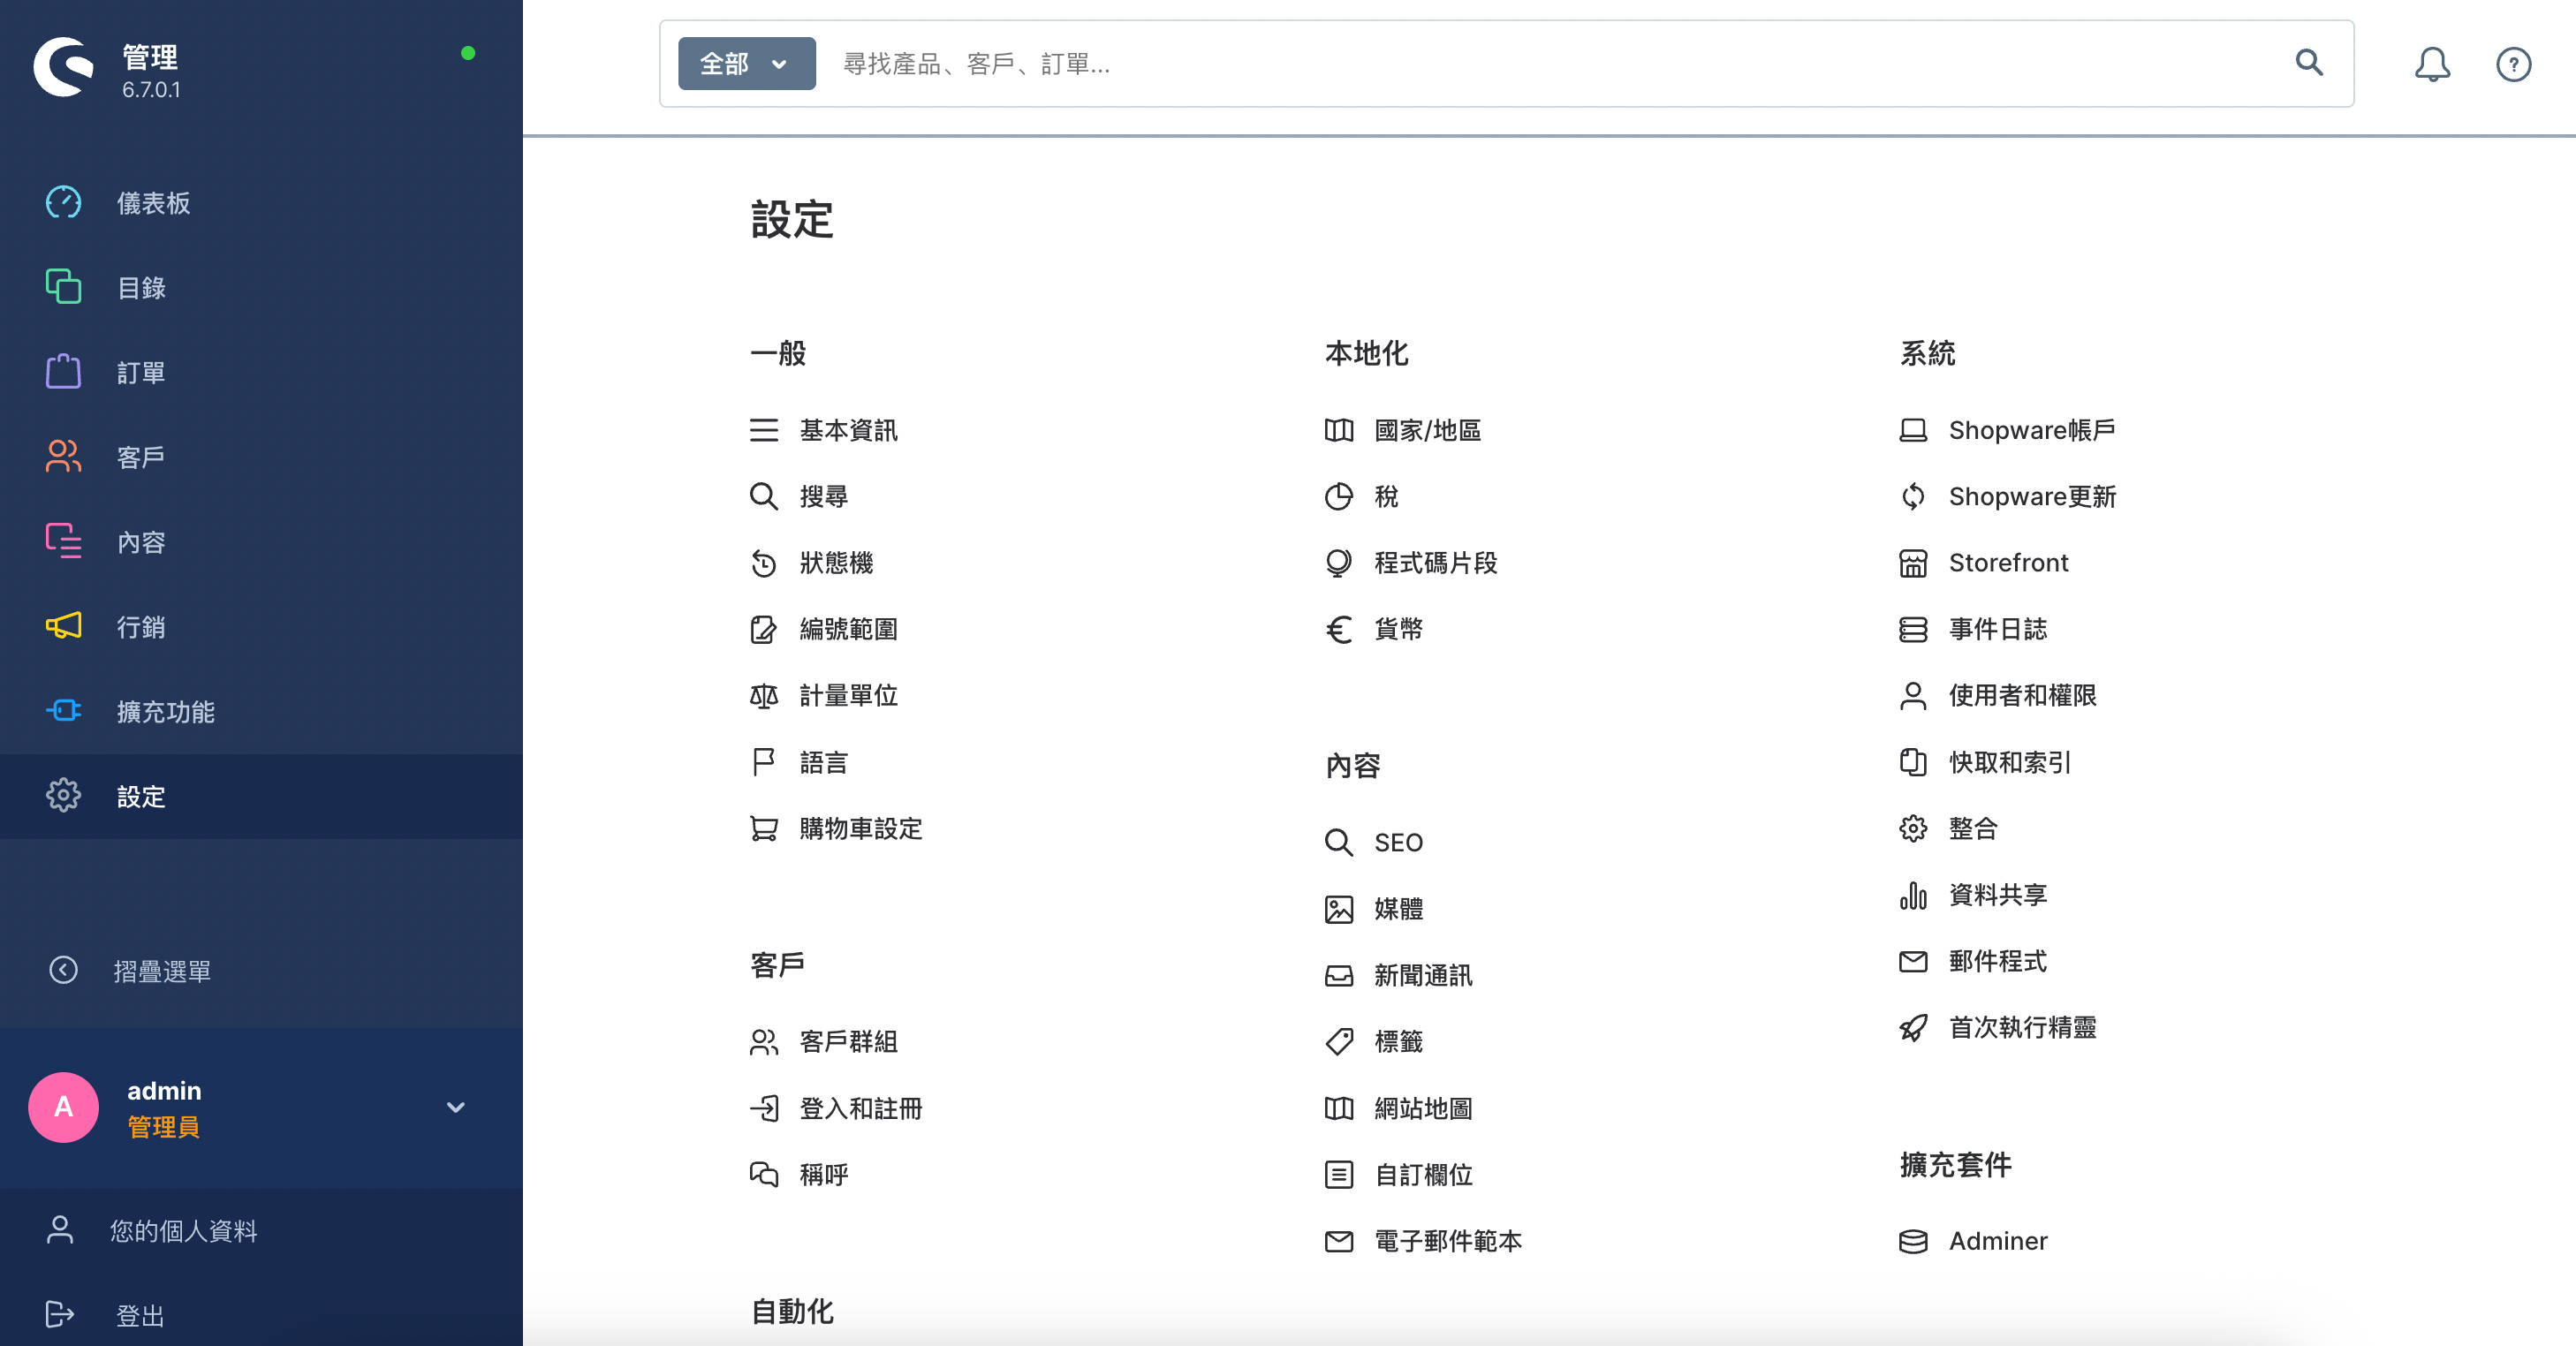This screenshot has height=1346, width=2576.
Task: Expand the admin user menu chevron
Action: coord(455,1107)
